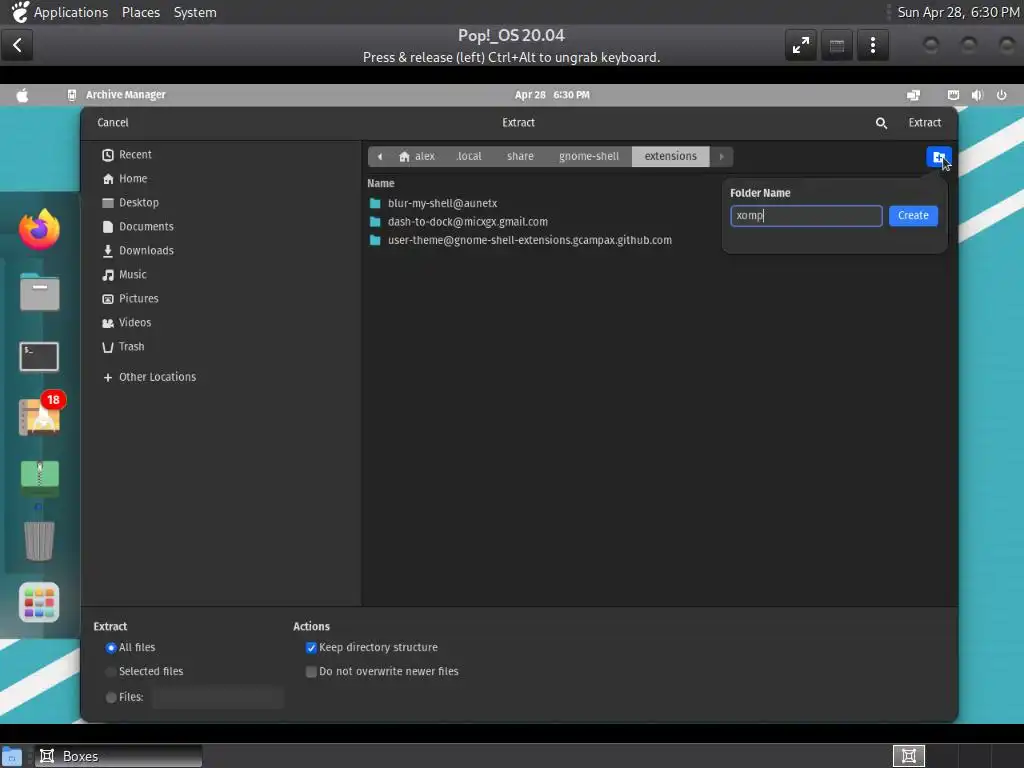
Task: Open the keyboard shortcuts button in Boxes
Action: click(837, 45)
